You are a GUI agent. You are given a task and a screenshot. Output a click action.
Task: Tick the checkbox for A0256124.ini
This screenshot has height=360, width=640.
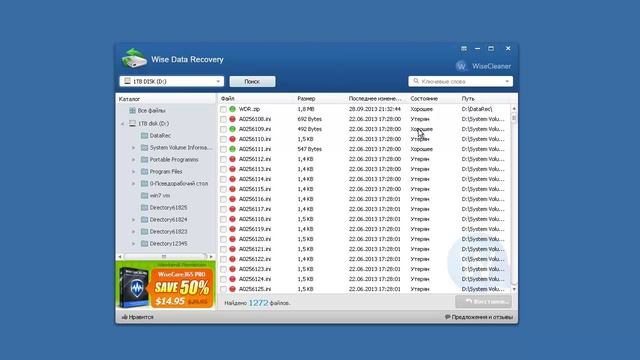tap(223, 279)
